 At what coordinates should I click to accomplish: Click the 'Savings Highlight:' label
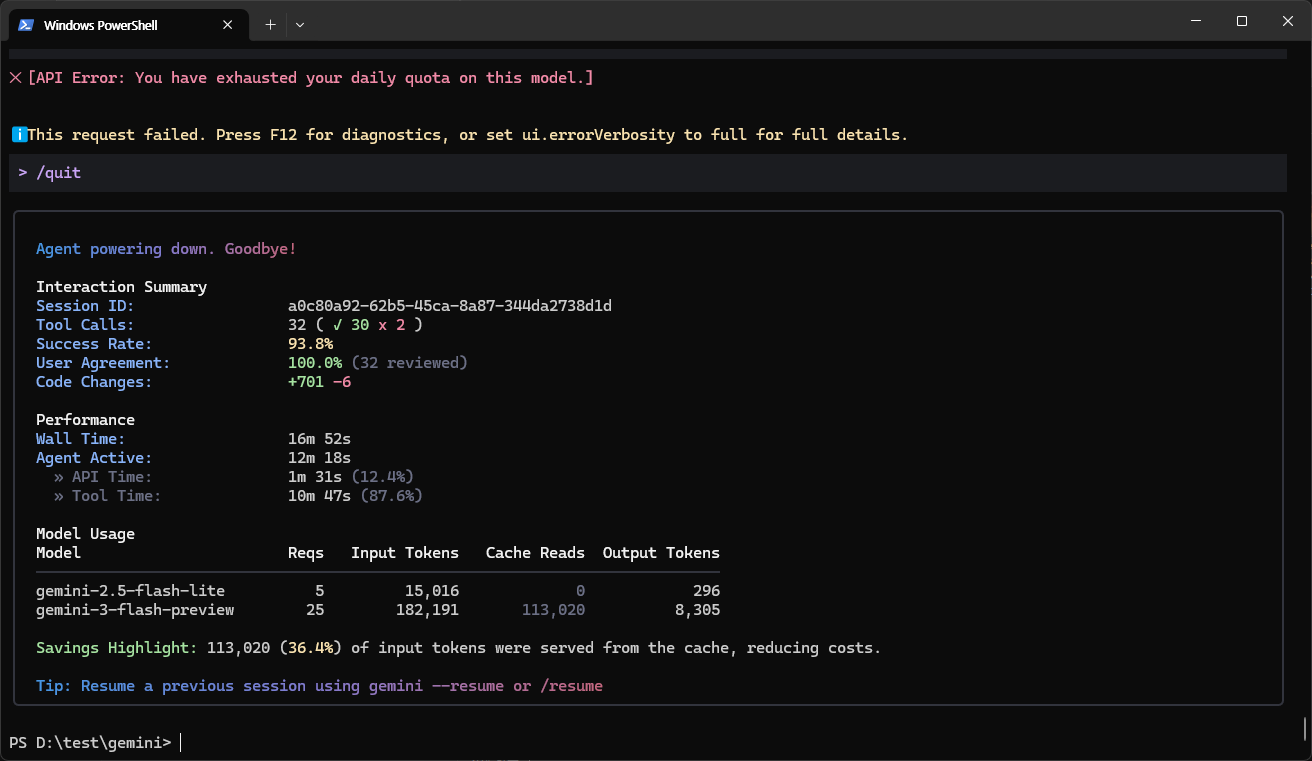point(116,647)
